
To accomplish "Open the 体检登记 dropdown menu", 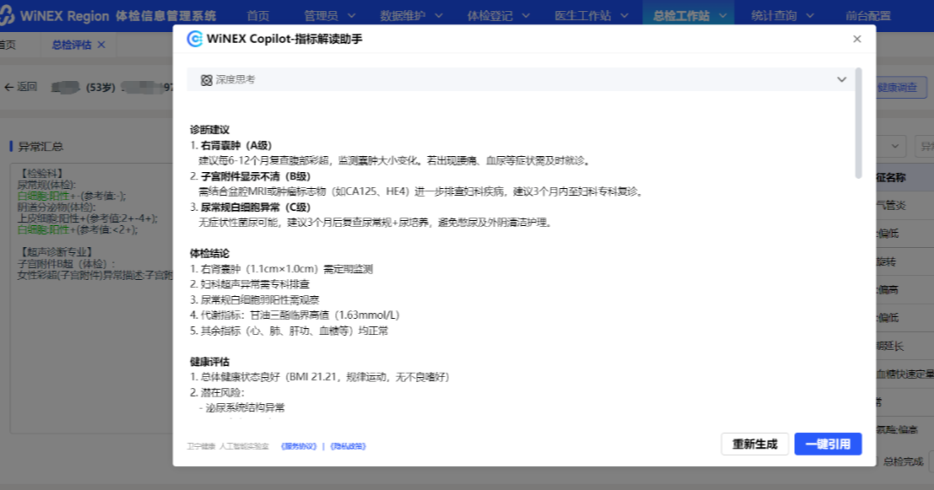I will click(x=498, y=16).
